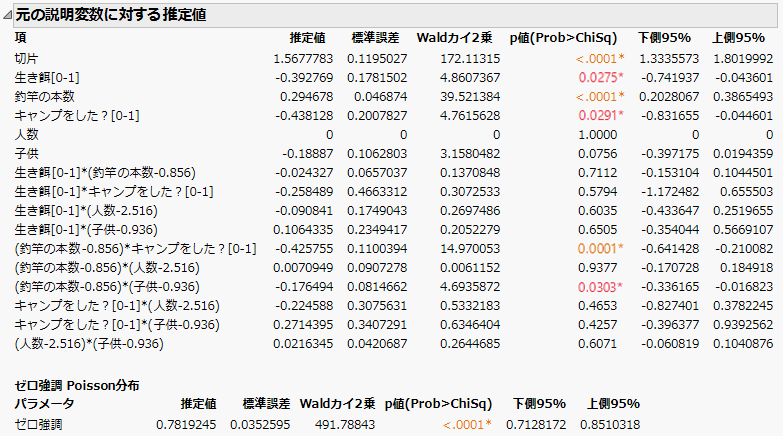This screenshot has height=436, width=783.
Task: Click the ゼロ強調 estimate 0.7819245
Action: [x=186, y=425]
